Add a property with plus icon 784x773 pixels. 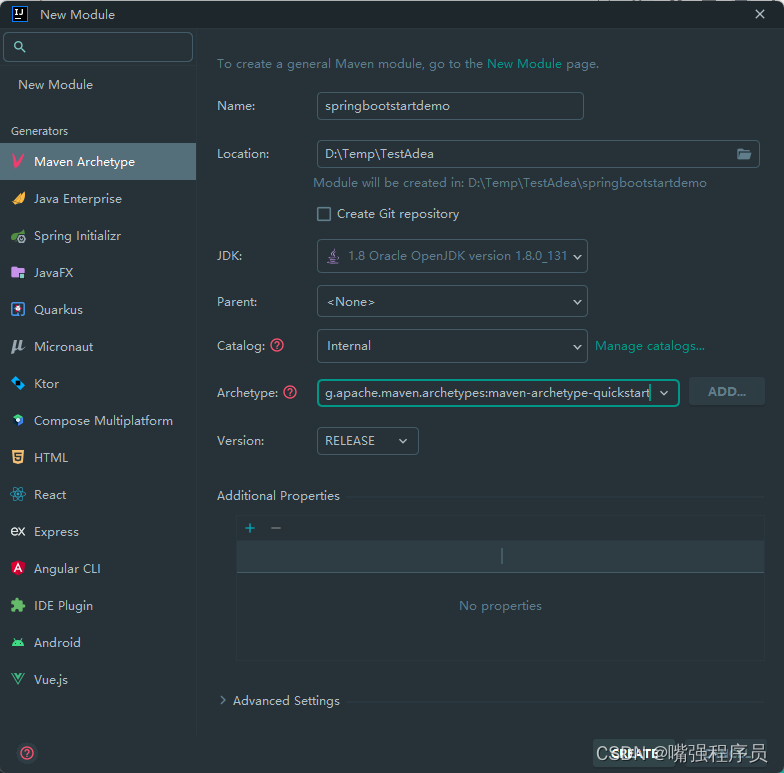[250, 528]
